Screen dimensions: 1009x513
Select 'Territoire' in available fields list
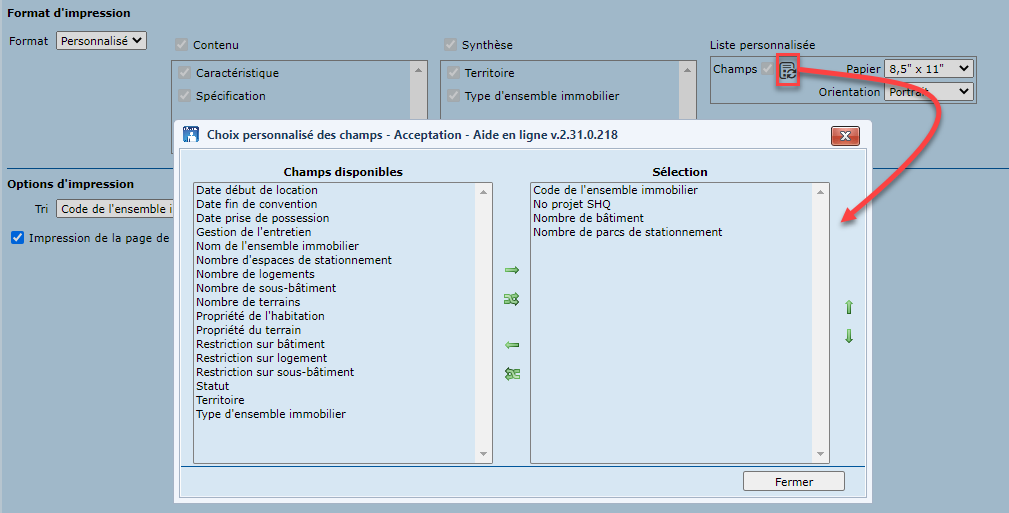[x=220, y=400]
